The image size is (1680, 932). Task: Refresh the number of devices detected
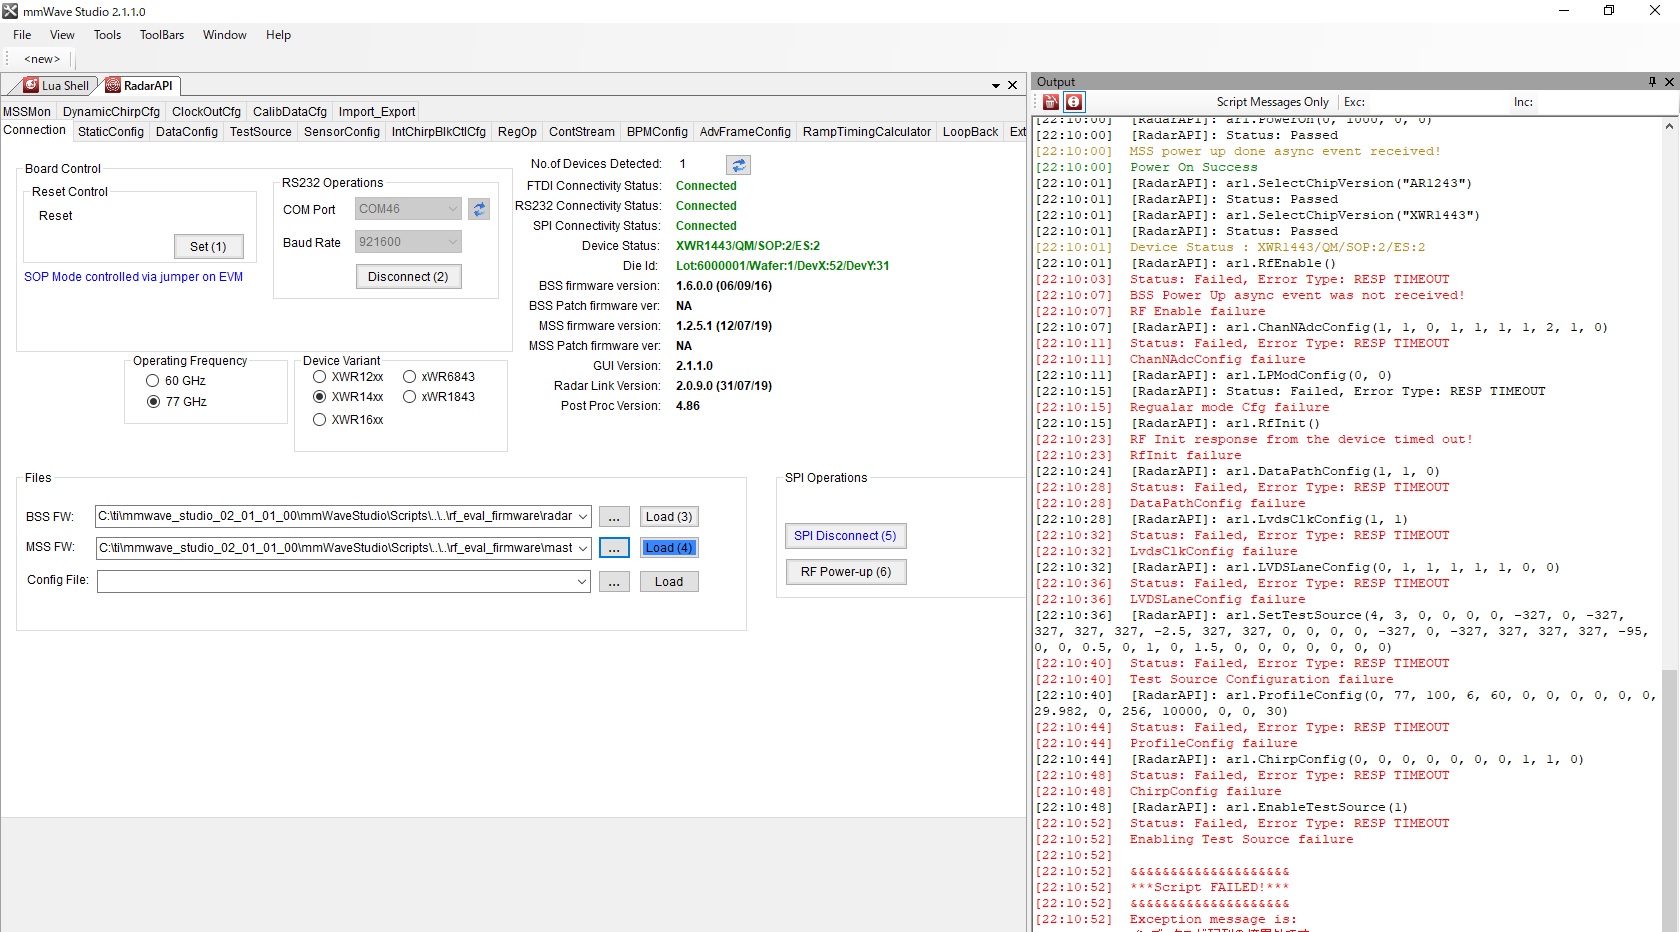click(738, 165)
